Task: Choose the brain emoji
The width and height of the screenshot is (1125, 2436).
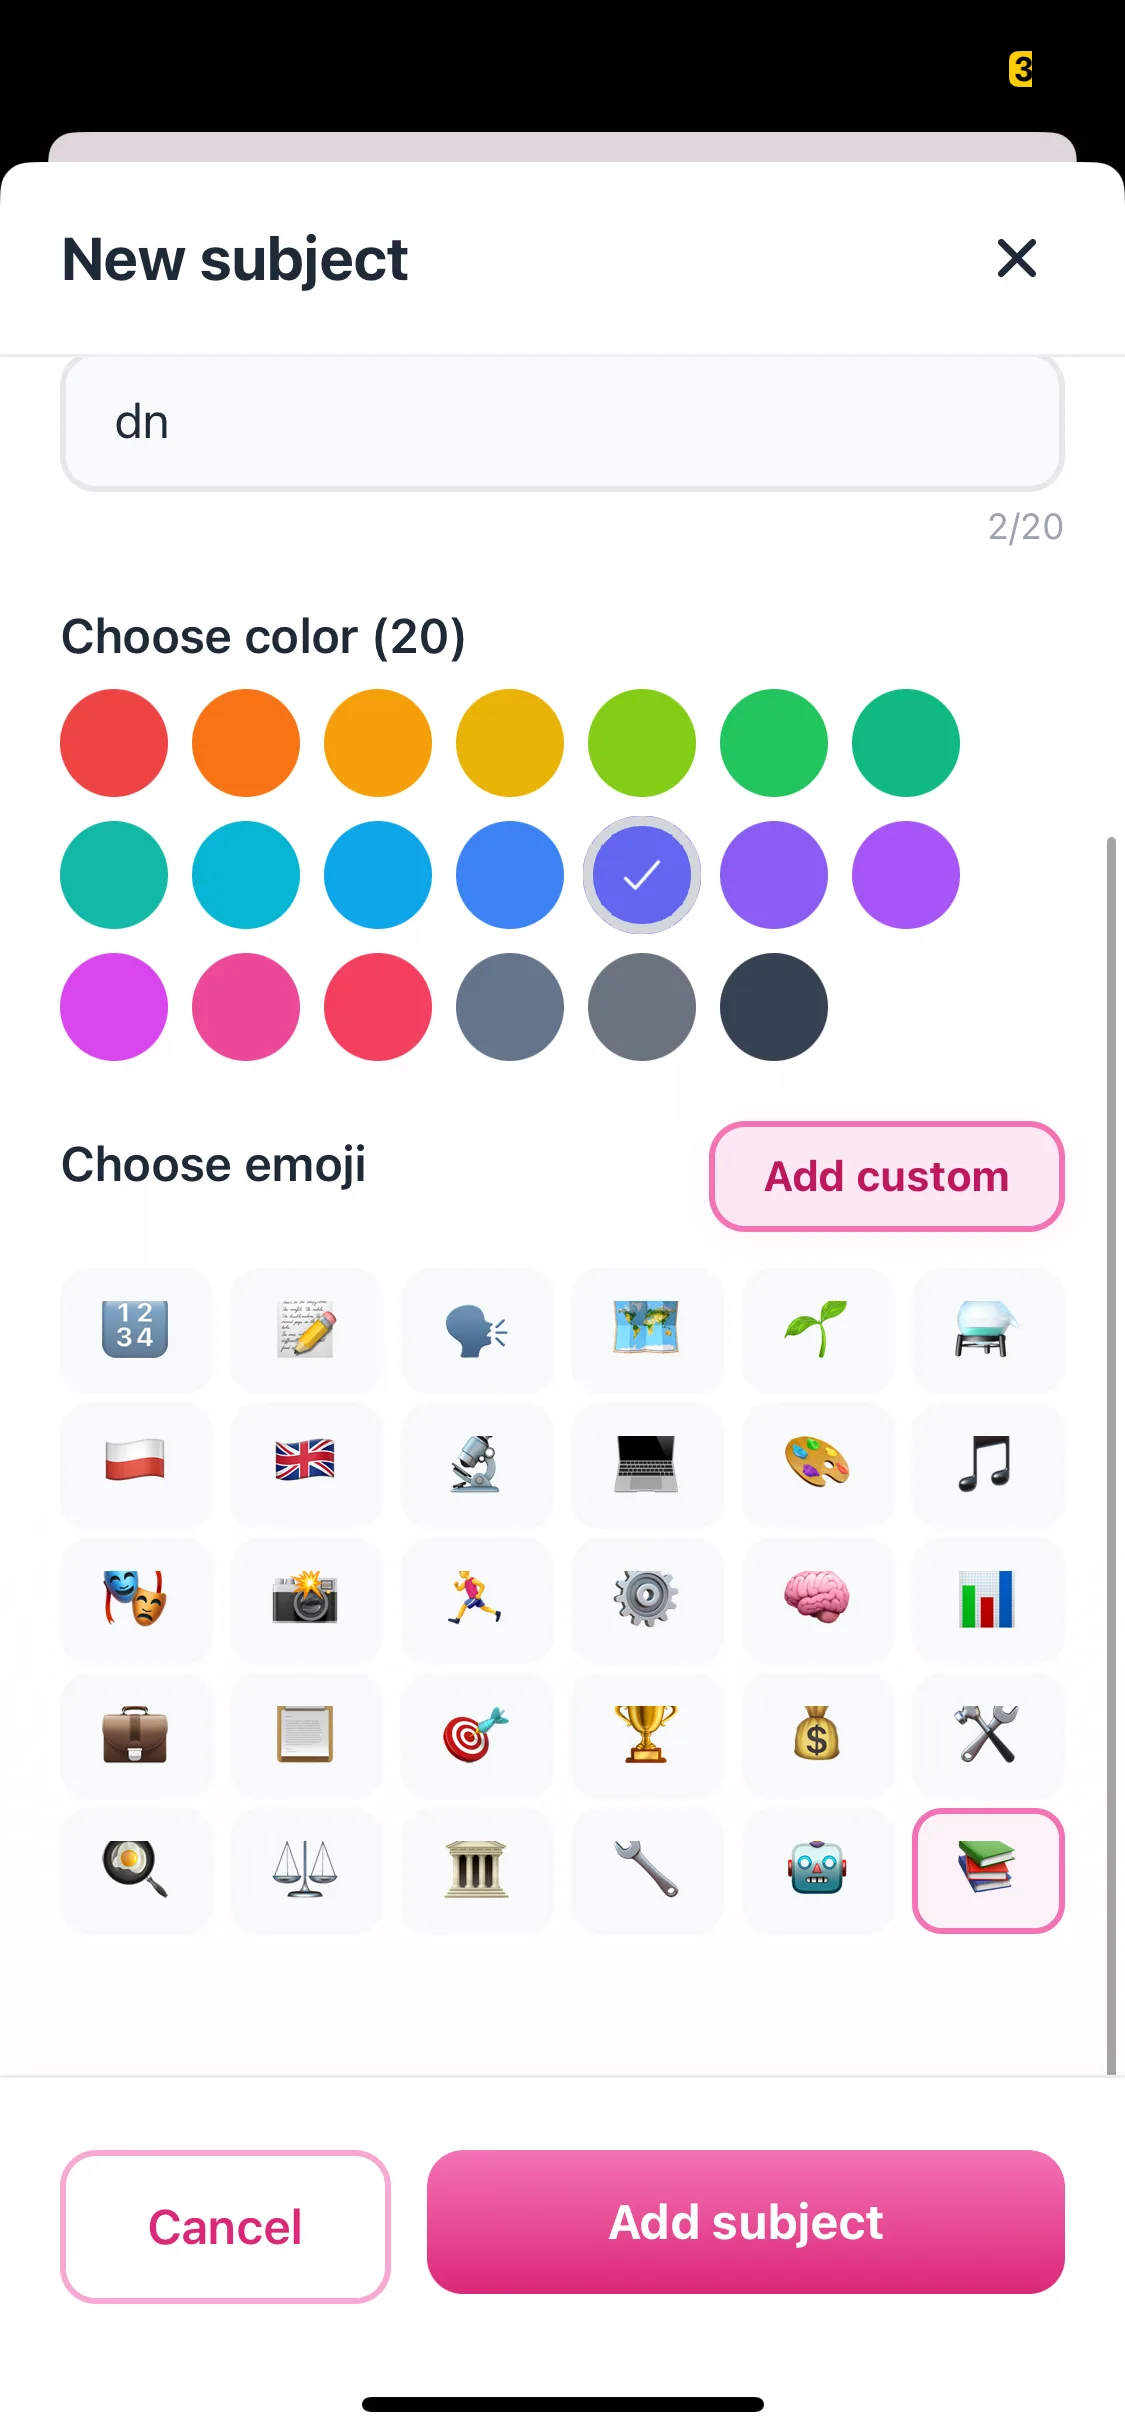Action: click(817, 1597)
